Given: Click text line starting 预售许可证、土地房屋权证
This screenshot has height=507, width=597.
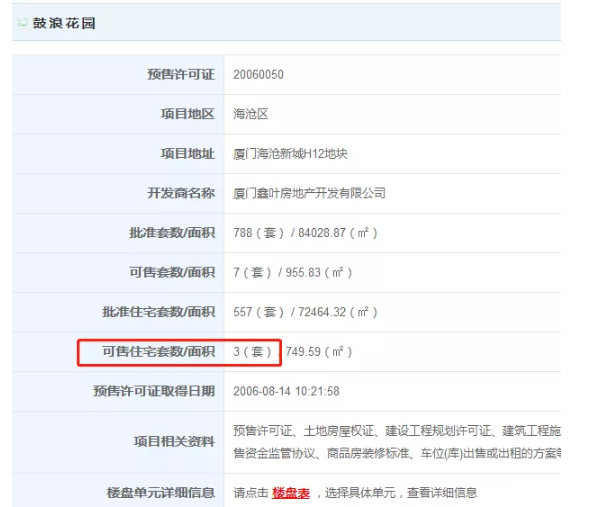Looking at the screenshot, I should coord(397,431).
